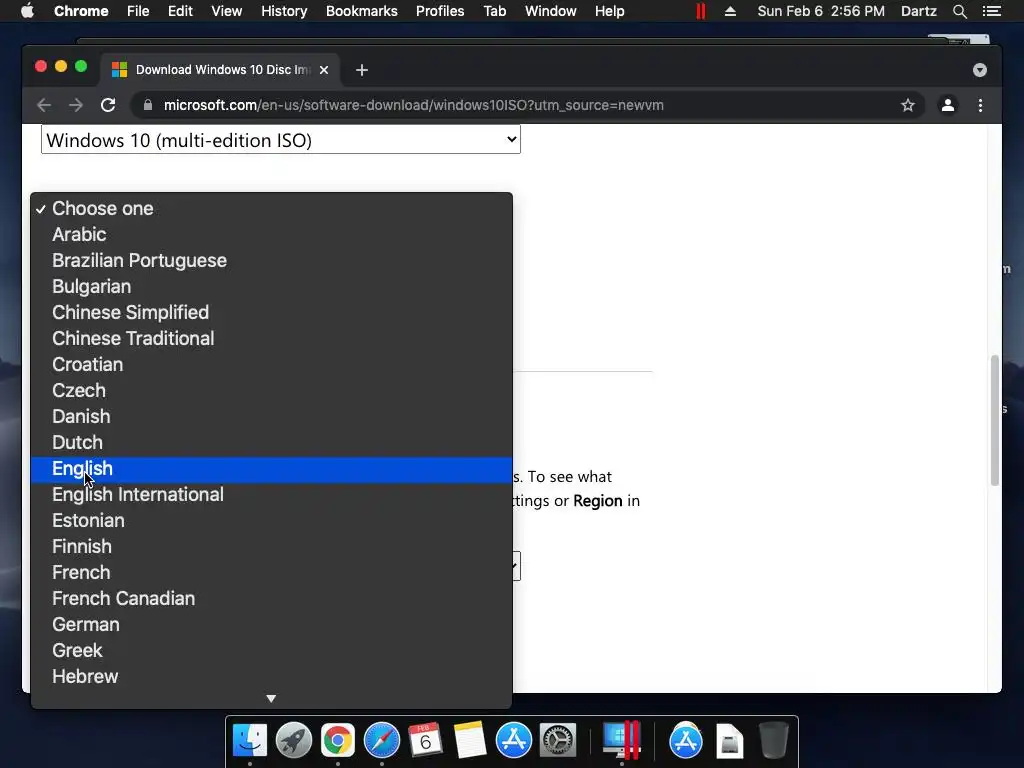Go forward one page in Chrome

[76, 105]
